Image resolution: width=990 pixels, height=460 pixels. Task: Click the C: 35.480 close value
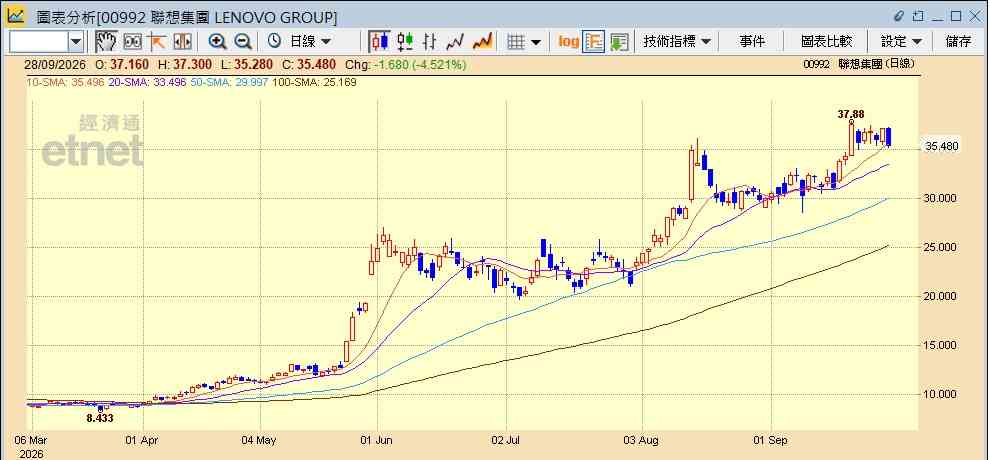[x=308, y=64]
